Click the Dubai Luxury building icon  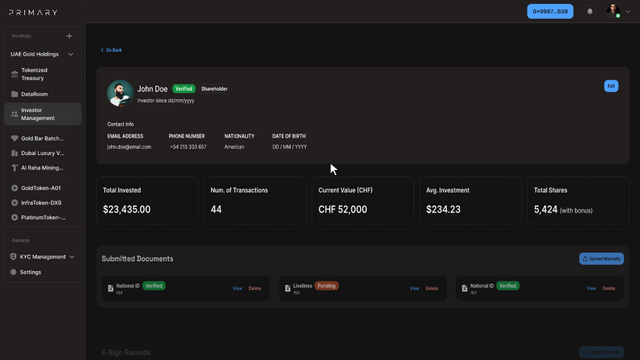click(15, 153)
